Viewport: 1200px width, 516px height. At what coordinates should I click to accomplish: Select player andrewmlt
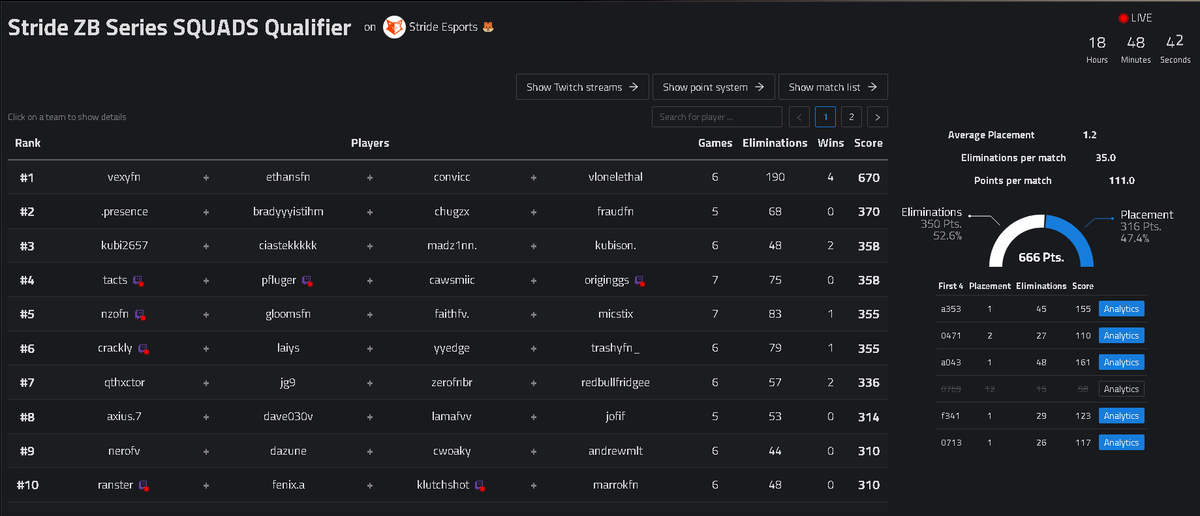(x=616, y=451)
